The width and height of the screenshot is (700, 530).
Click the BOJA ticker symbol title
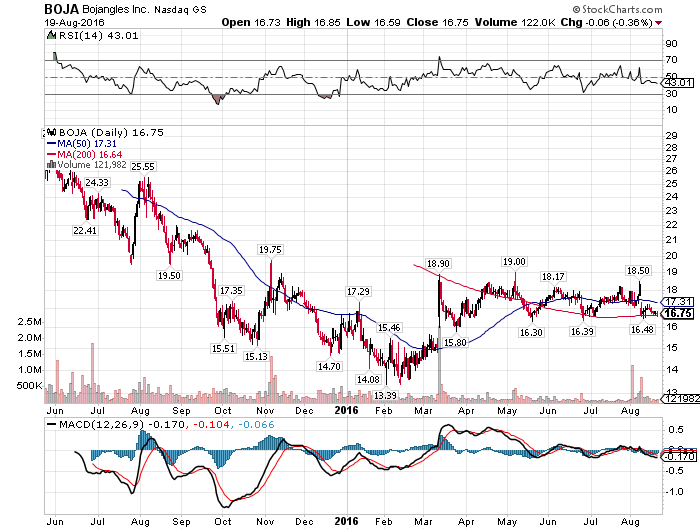click(62, 9)
